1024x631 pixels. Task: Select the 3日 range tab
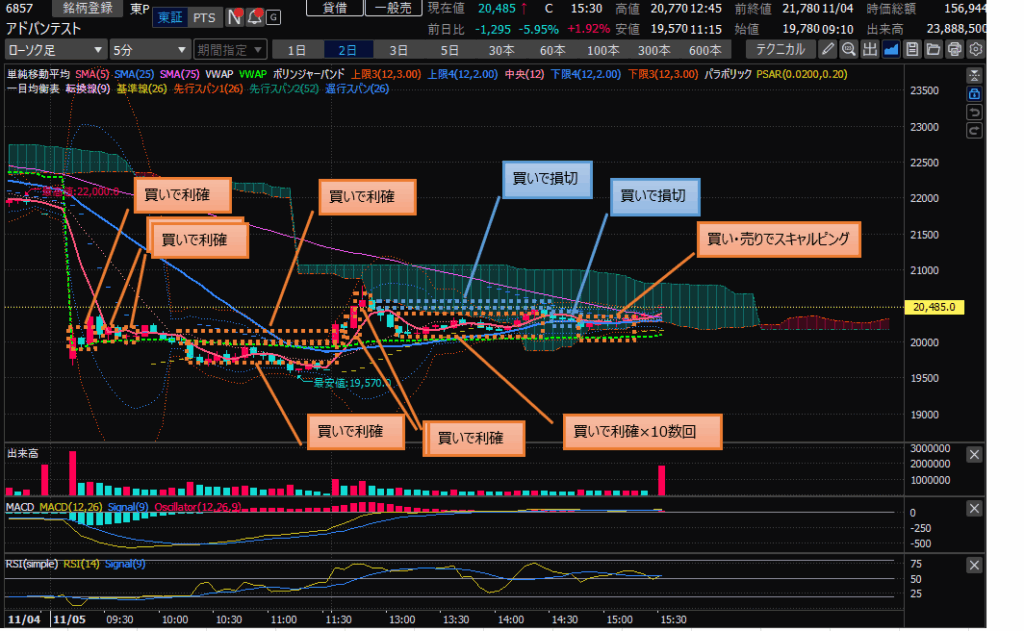399,49
